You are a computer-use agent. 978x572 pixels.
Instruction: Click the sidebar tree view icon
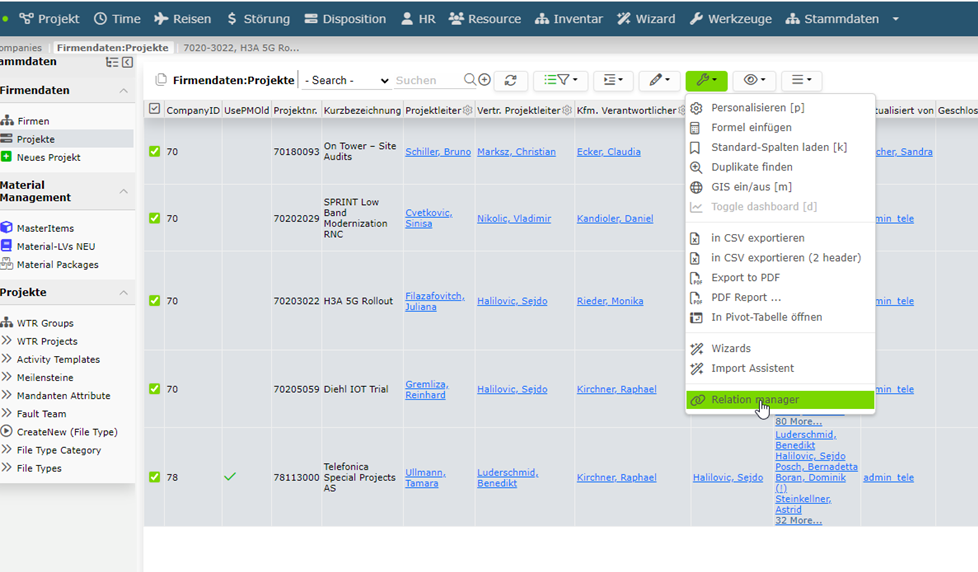[112, 62]
